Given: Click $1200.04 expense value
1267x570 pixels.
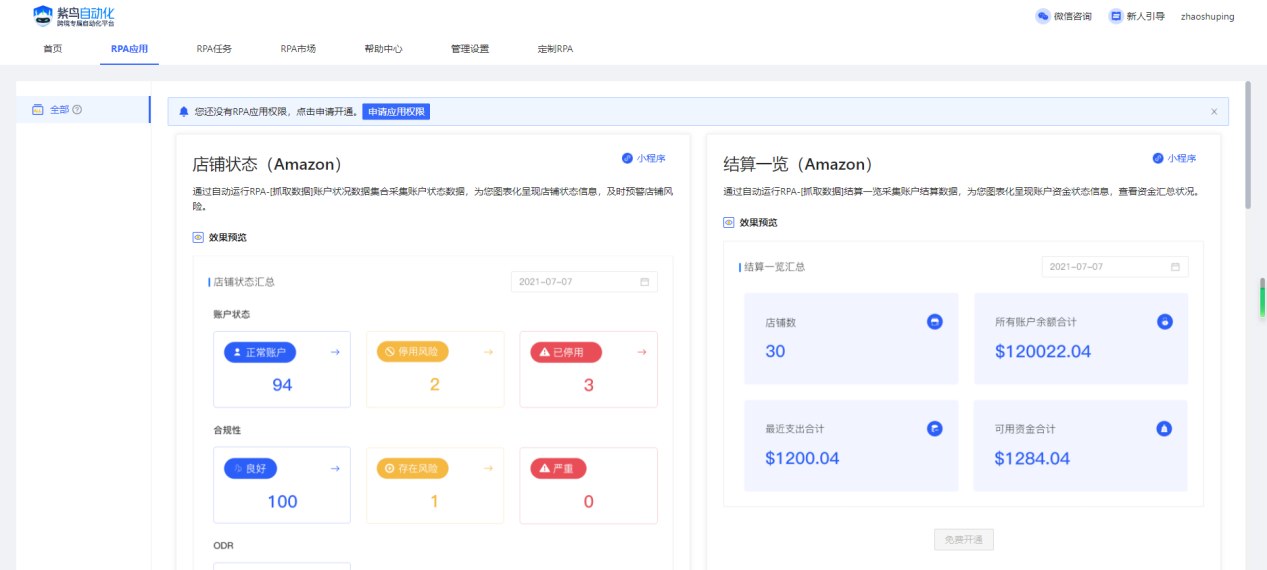Looking at the screenshot, I should [802, 459].
